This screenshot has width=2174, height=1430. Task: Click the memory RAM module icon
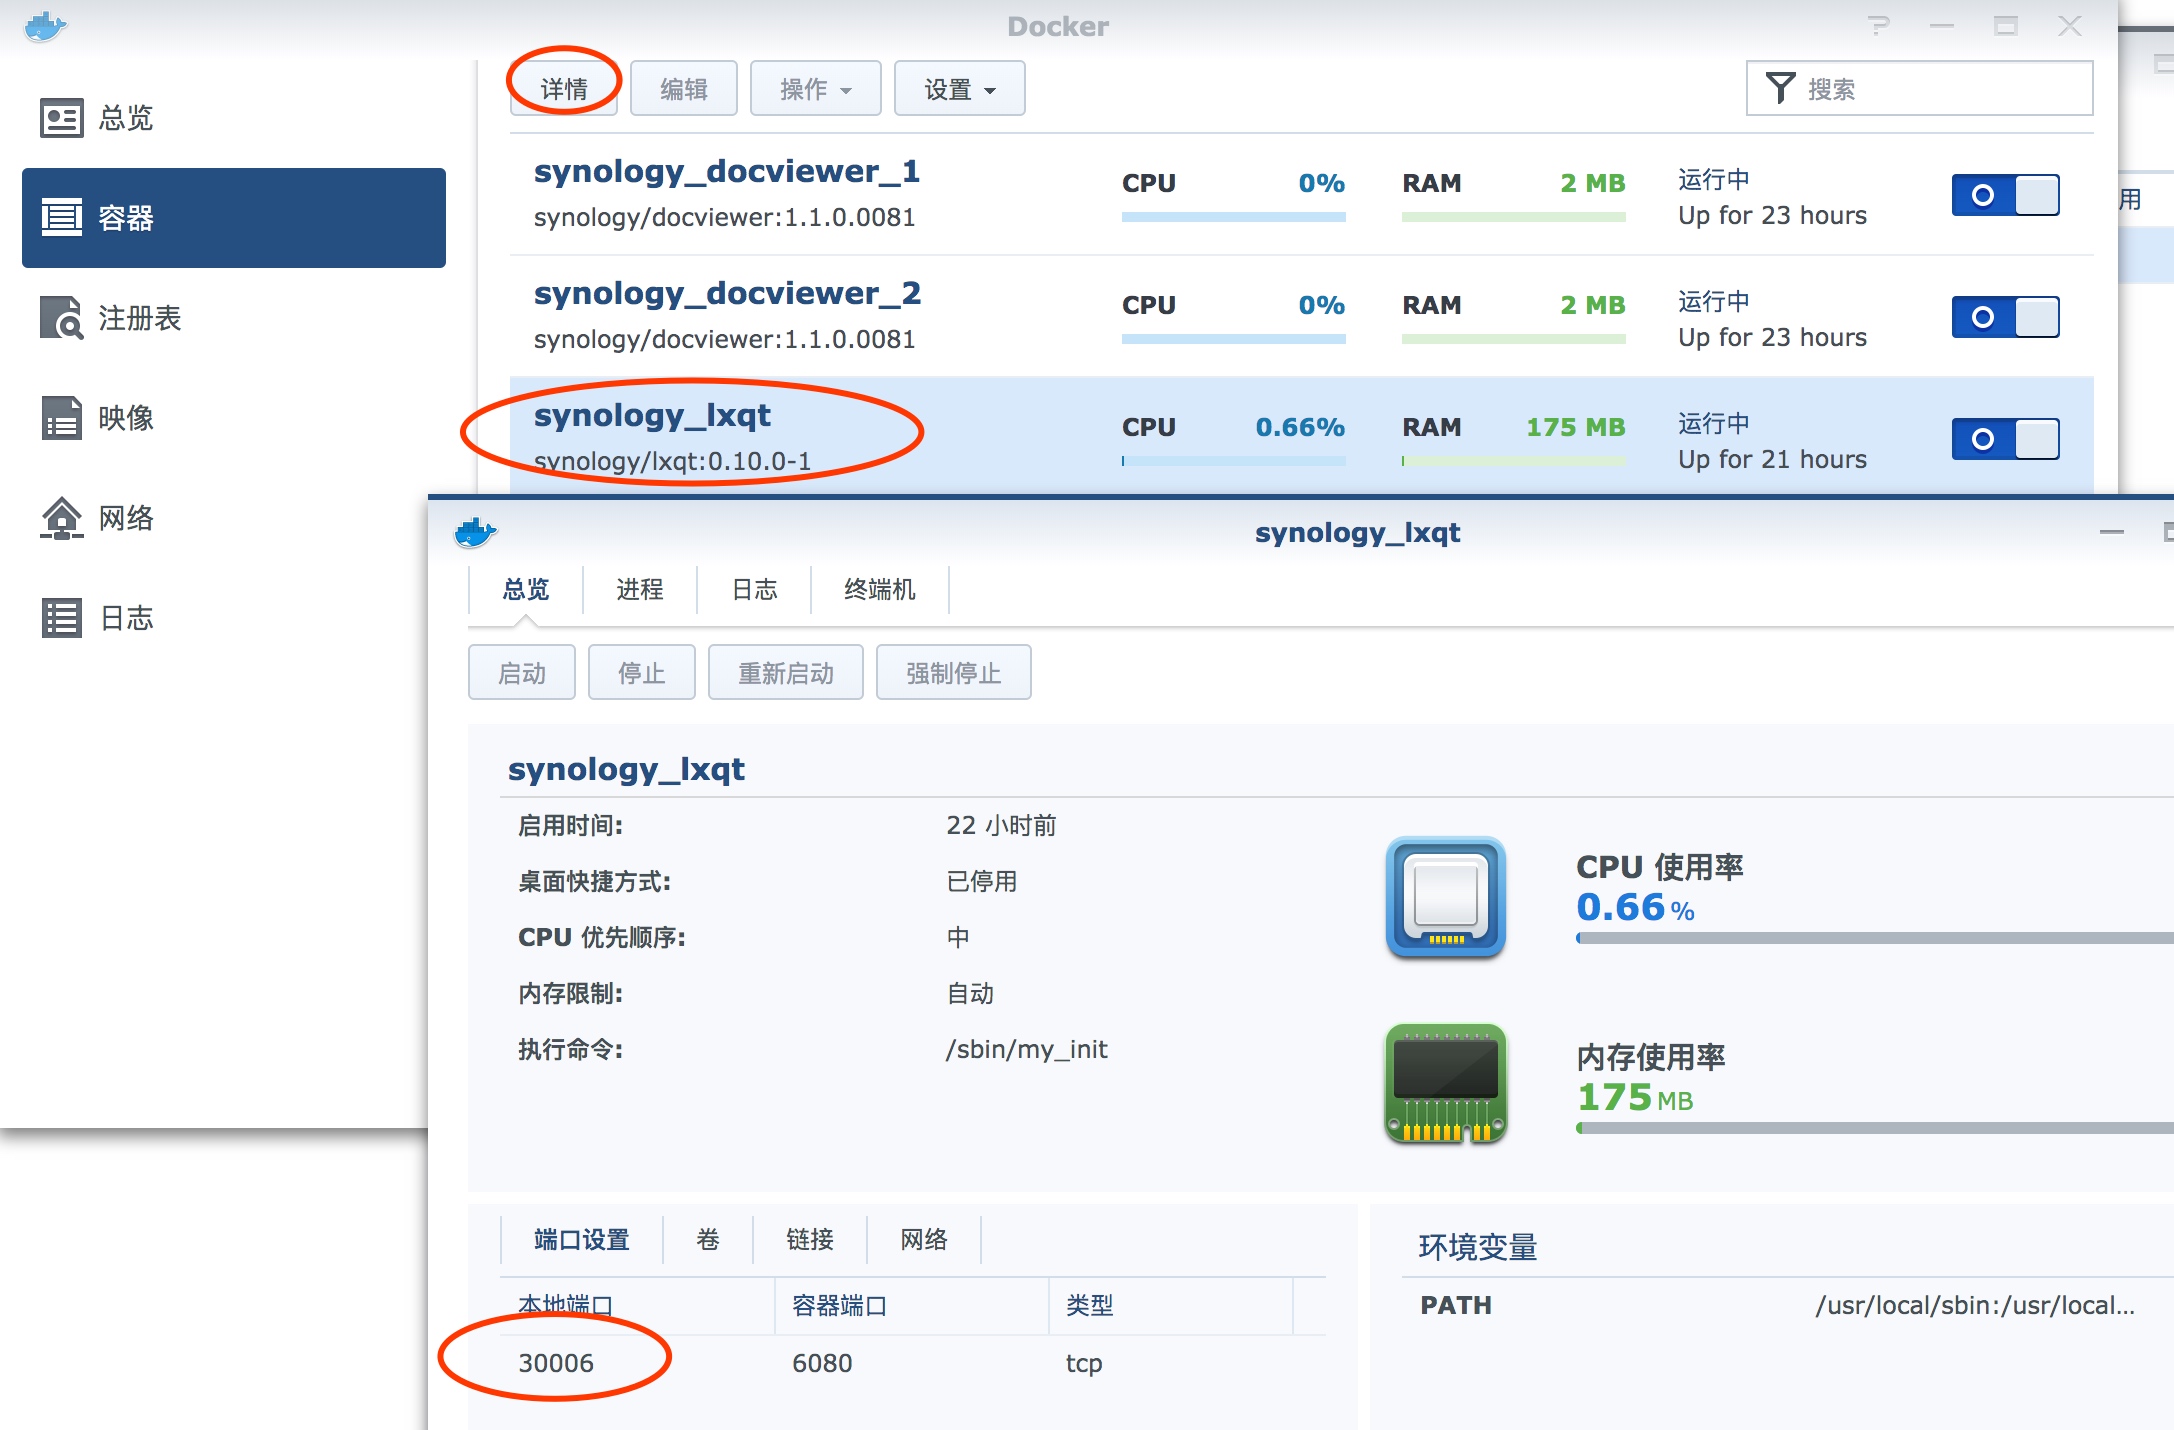pyautogui.click(x=1446, y=1083)
